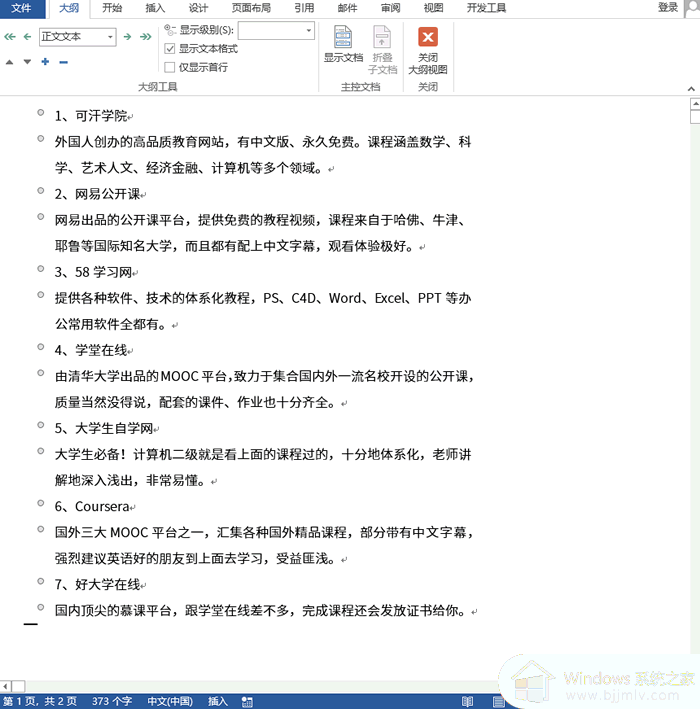
Task: Select bullet of paragraph 国外三大 MOOC 平台之一
Action: 41,529
